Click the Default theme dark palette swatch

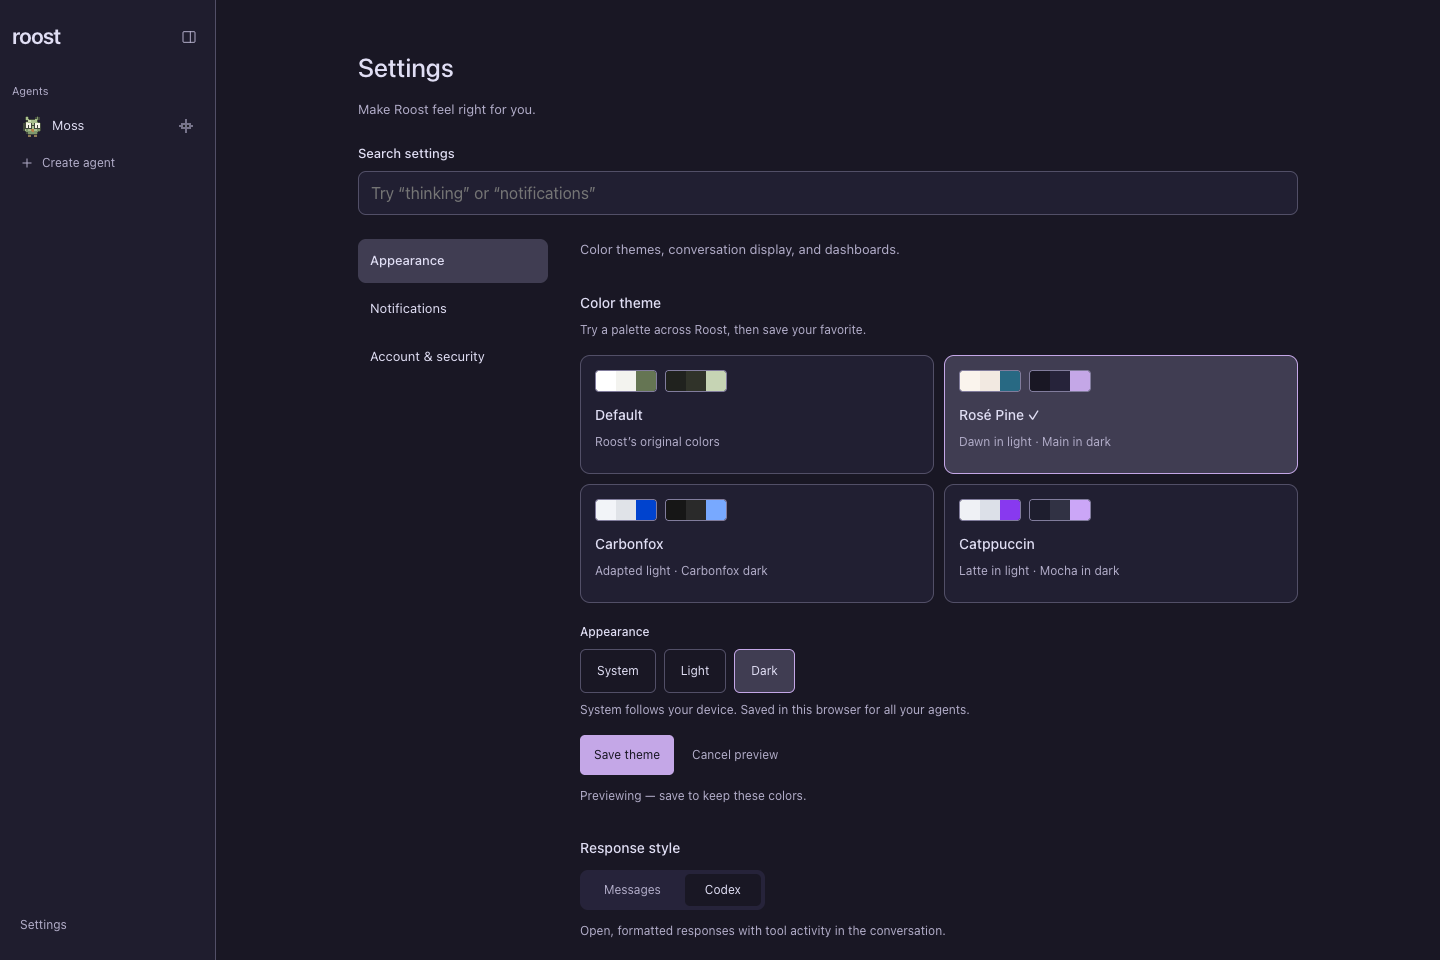coord(696,381)
